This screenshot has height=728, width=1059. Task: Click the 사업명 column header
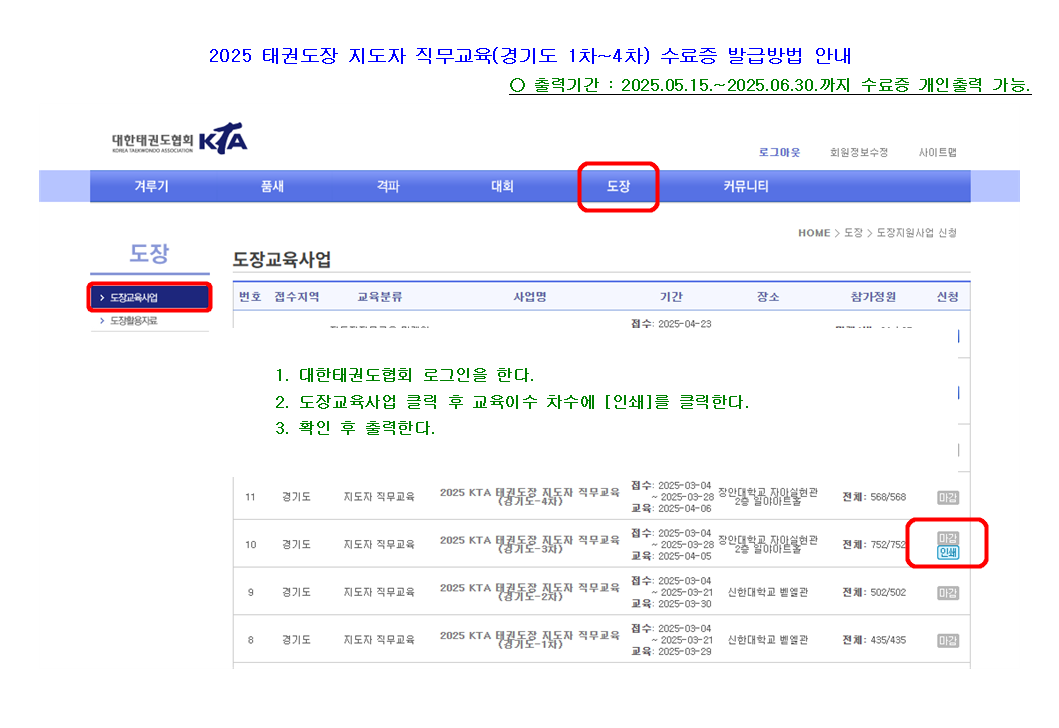click(x=530, y=297)
